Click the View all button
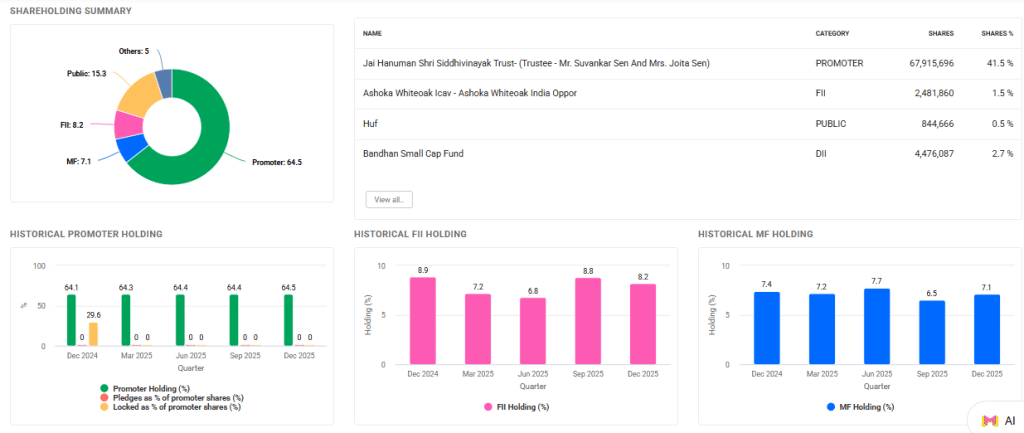Screen dimensions: 1024x433 (388, 199)
